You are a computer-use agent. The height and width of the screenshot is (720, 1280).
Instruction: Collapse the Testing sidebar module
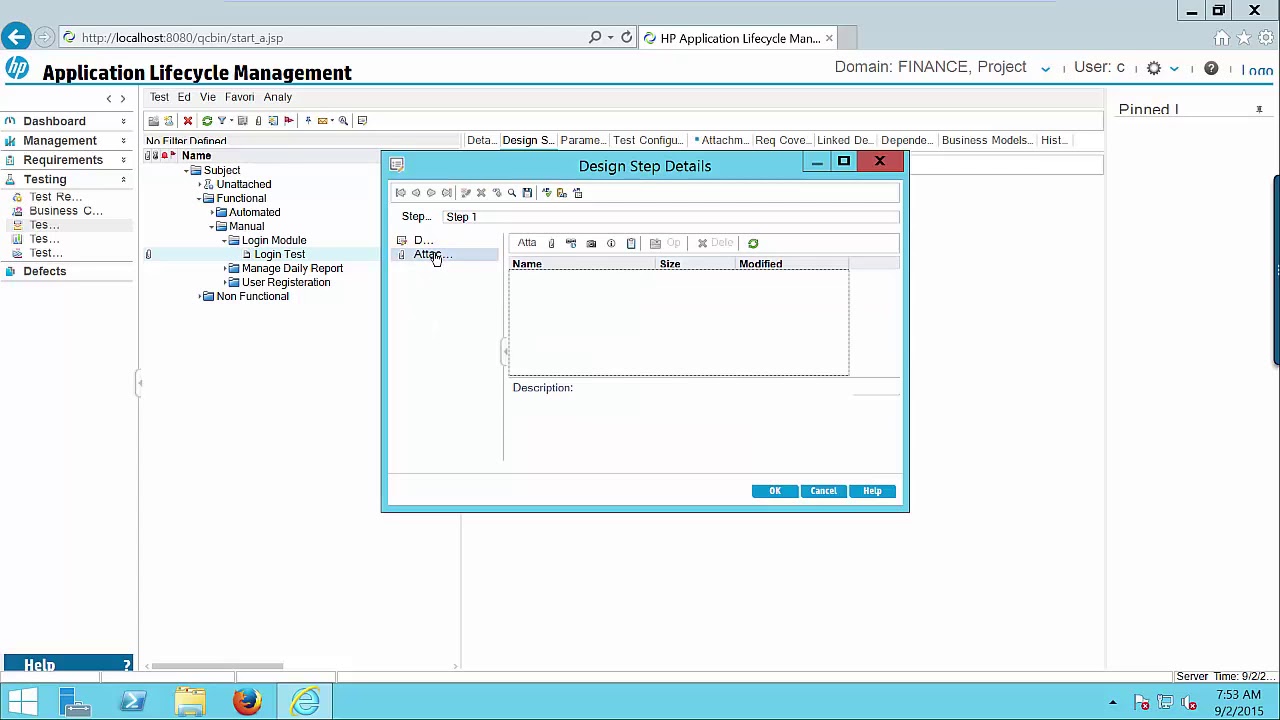tap(123, 180)
